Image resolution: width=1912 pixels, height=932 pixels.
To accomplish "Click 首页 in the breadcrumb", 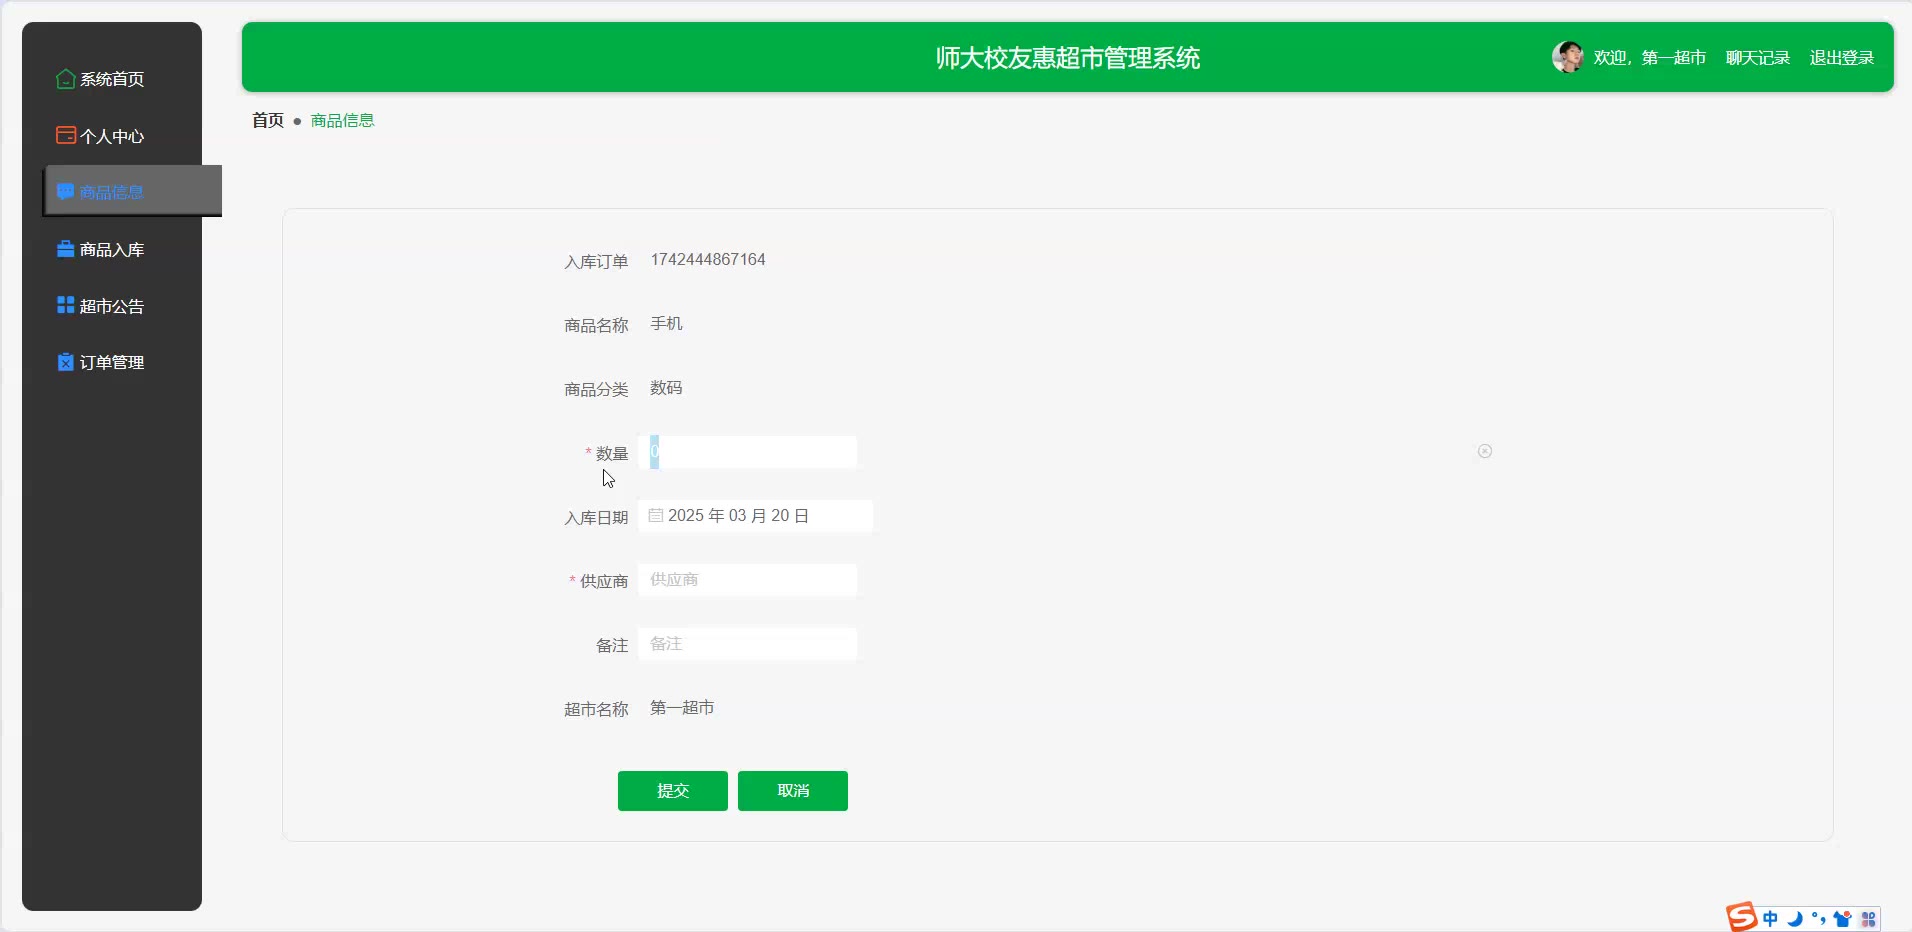I will (x=268, y=120).
